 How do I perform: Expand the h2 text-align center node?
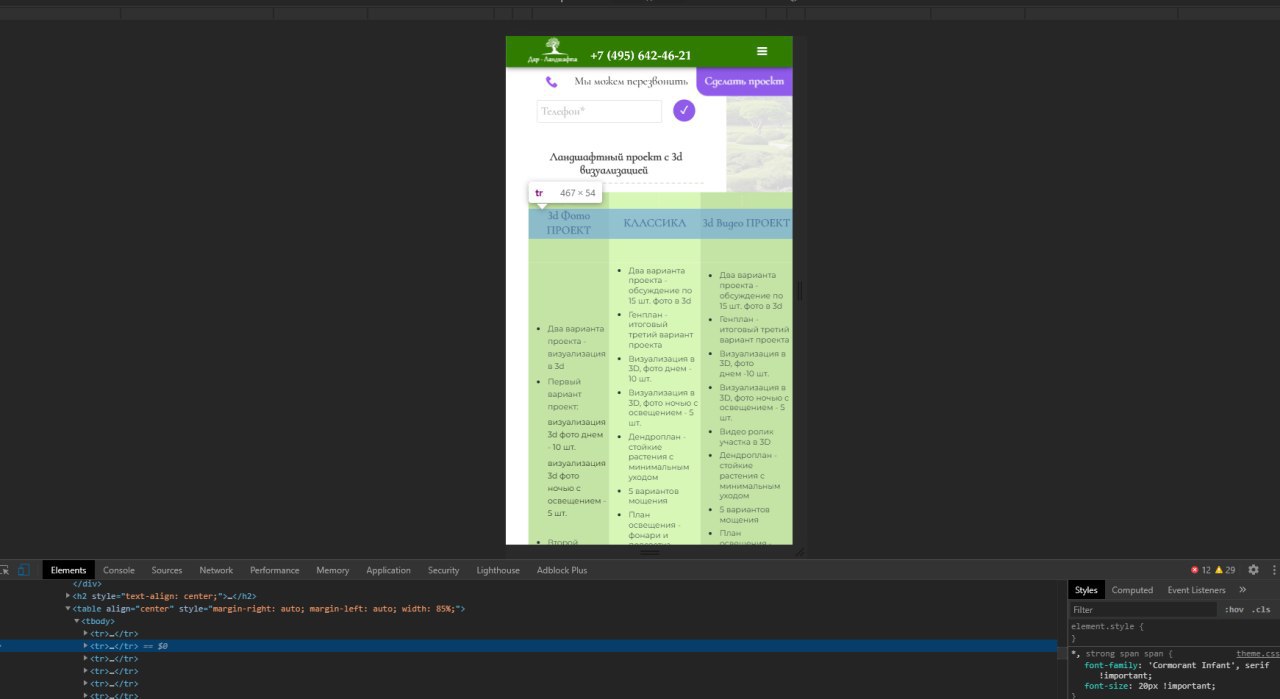coord(68,596)
